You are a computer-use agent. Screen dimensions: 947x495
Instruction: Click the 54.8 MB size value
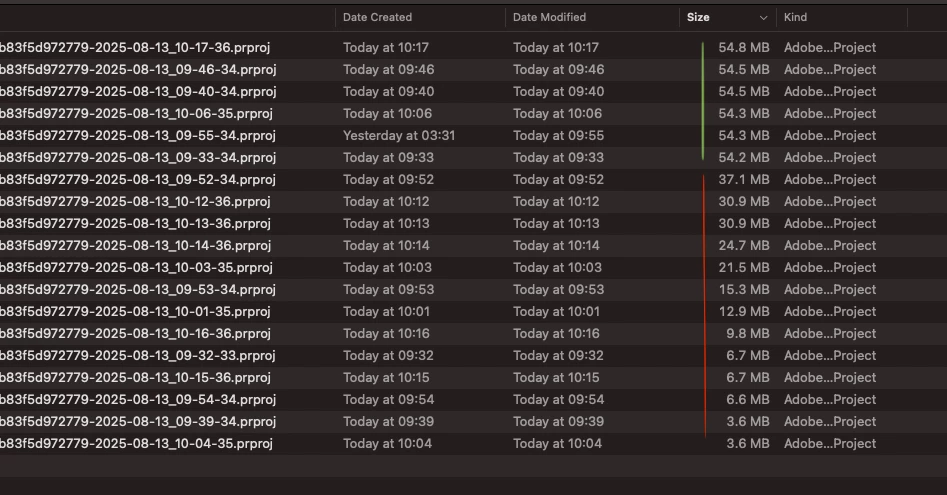(744, 48)
